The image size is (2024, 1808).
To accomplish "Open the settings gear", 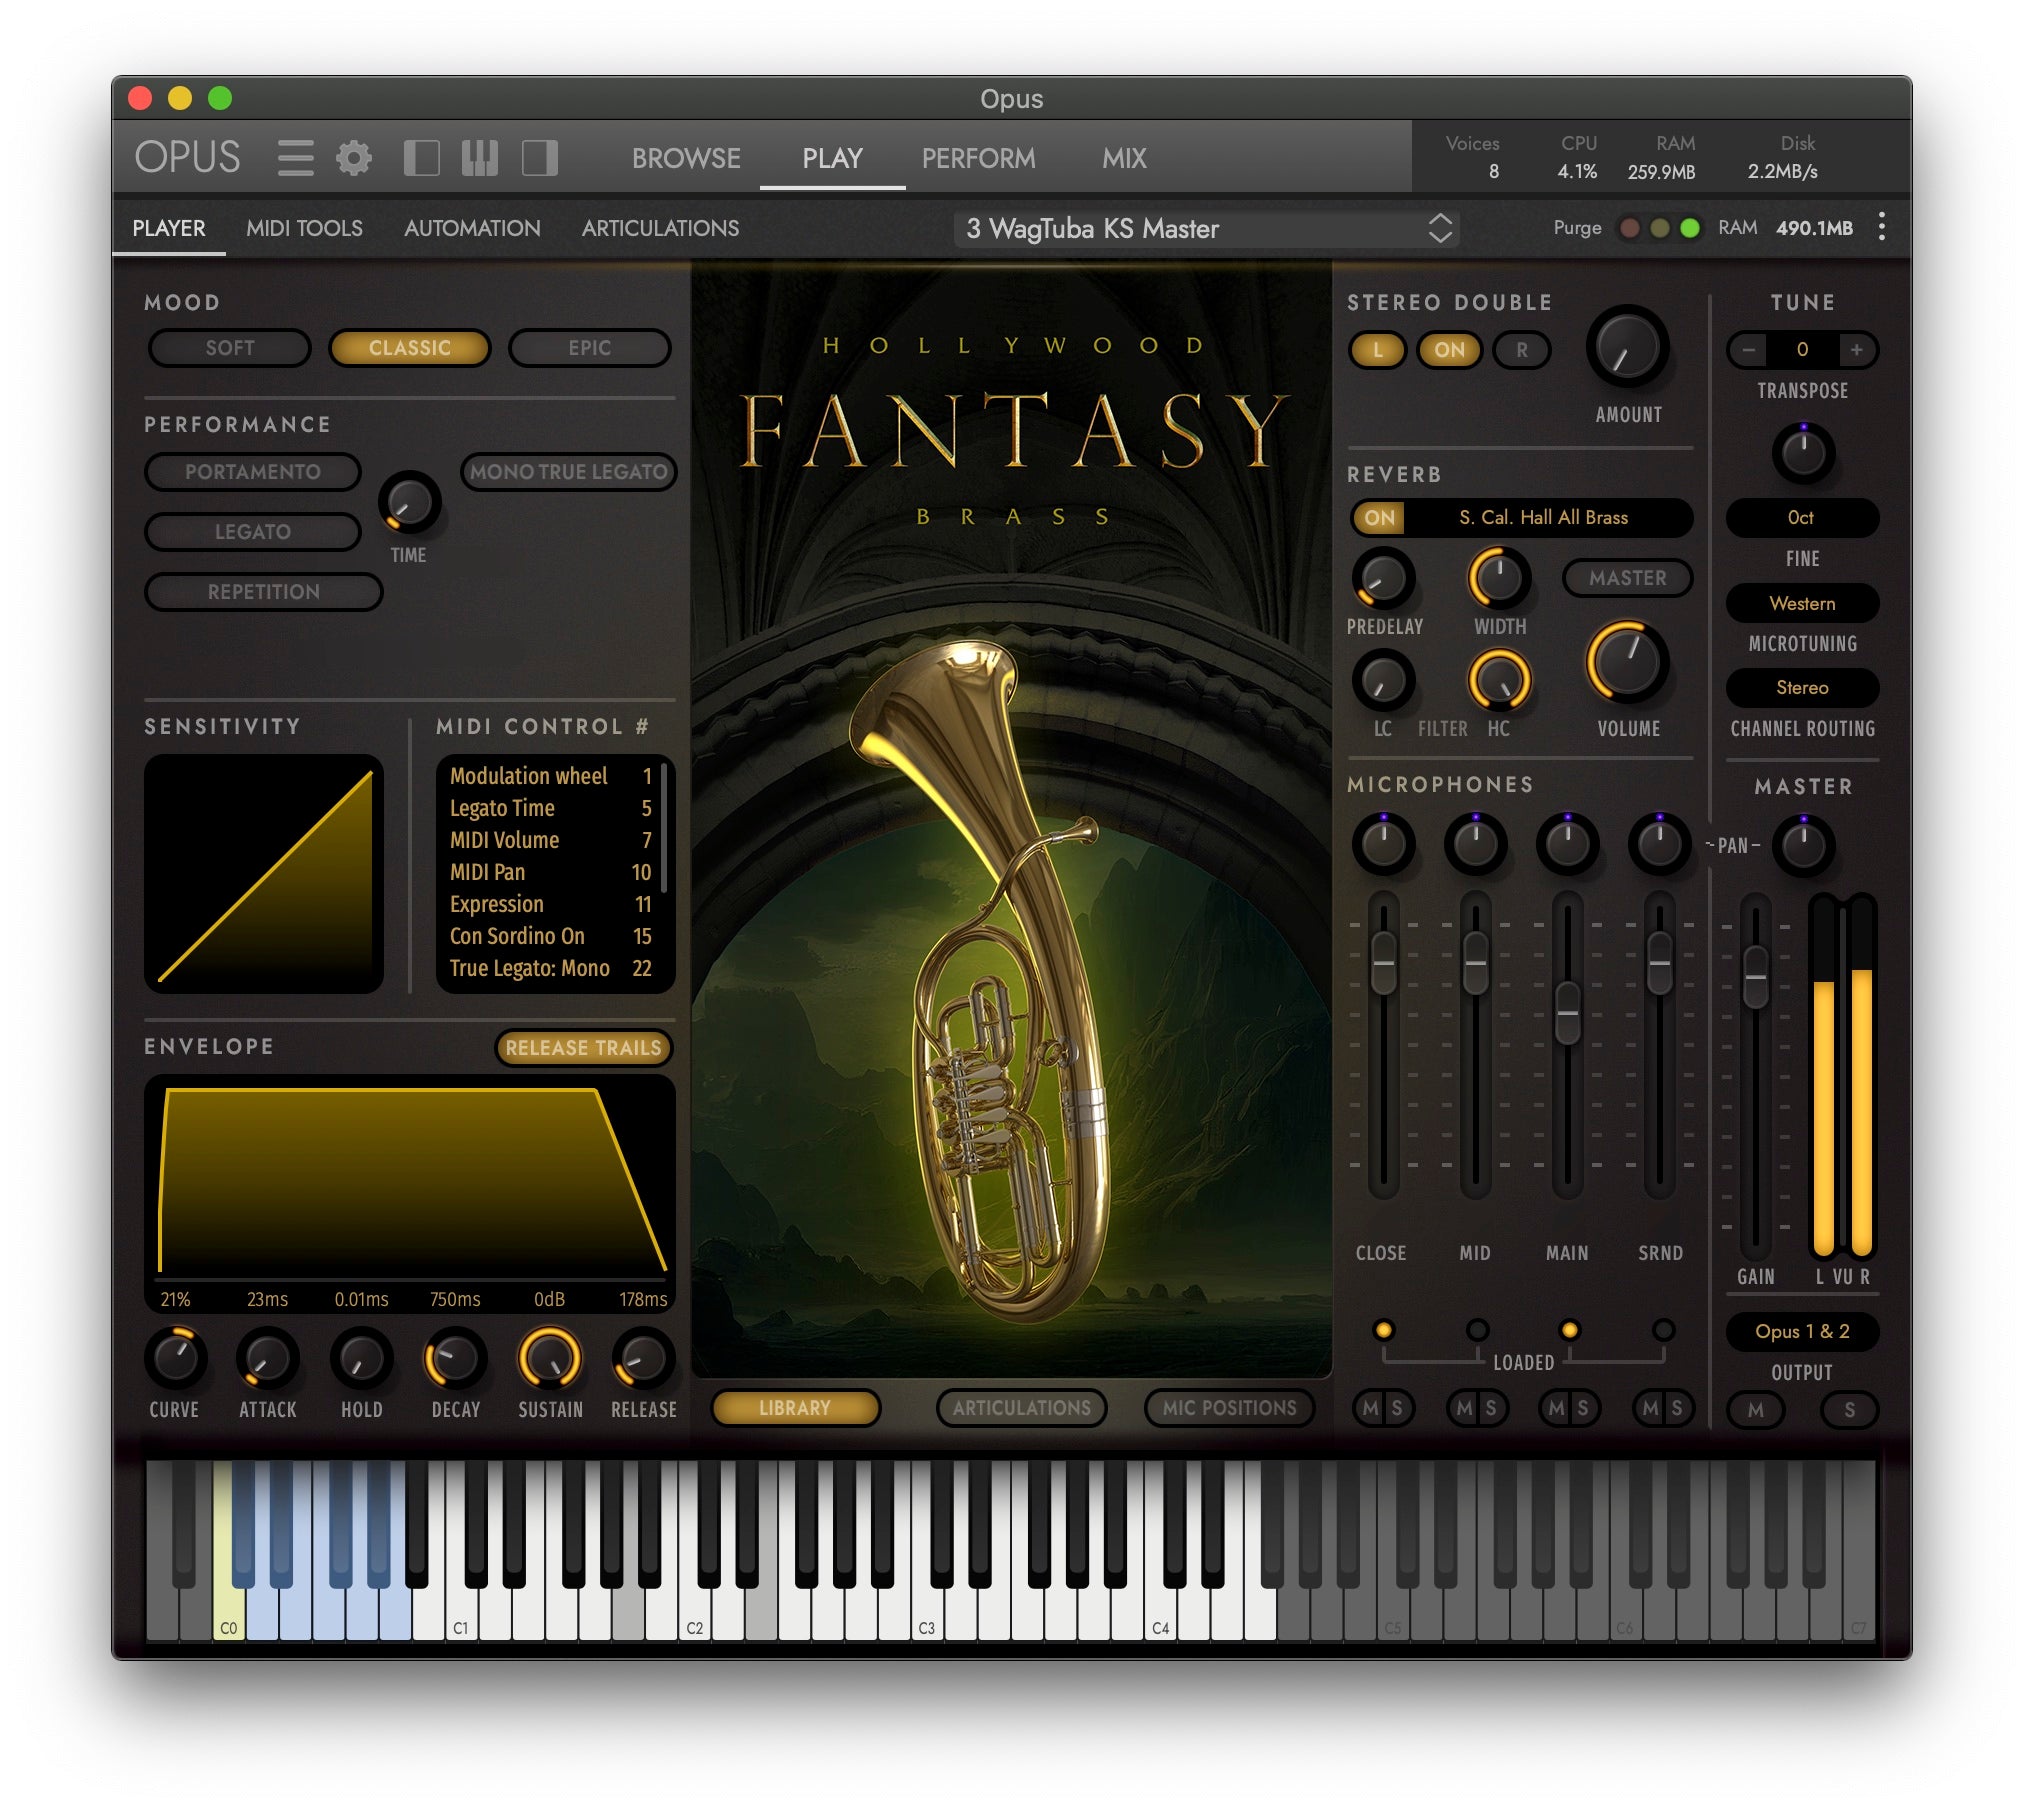I will [x=352, y=158].
